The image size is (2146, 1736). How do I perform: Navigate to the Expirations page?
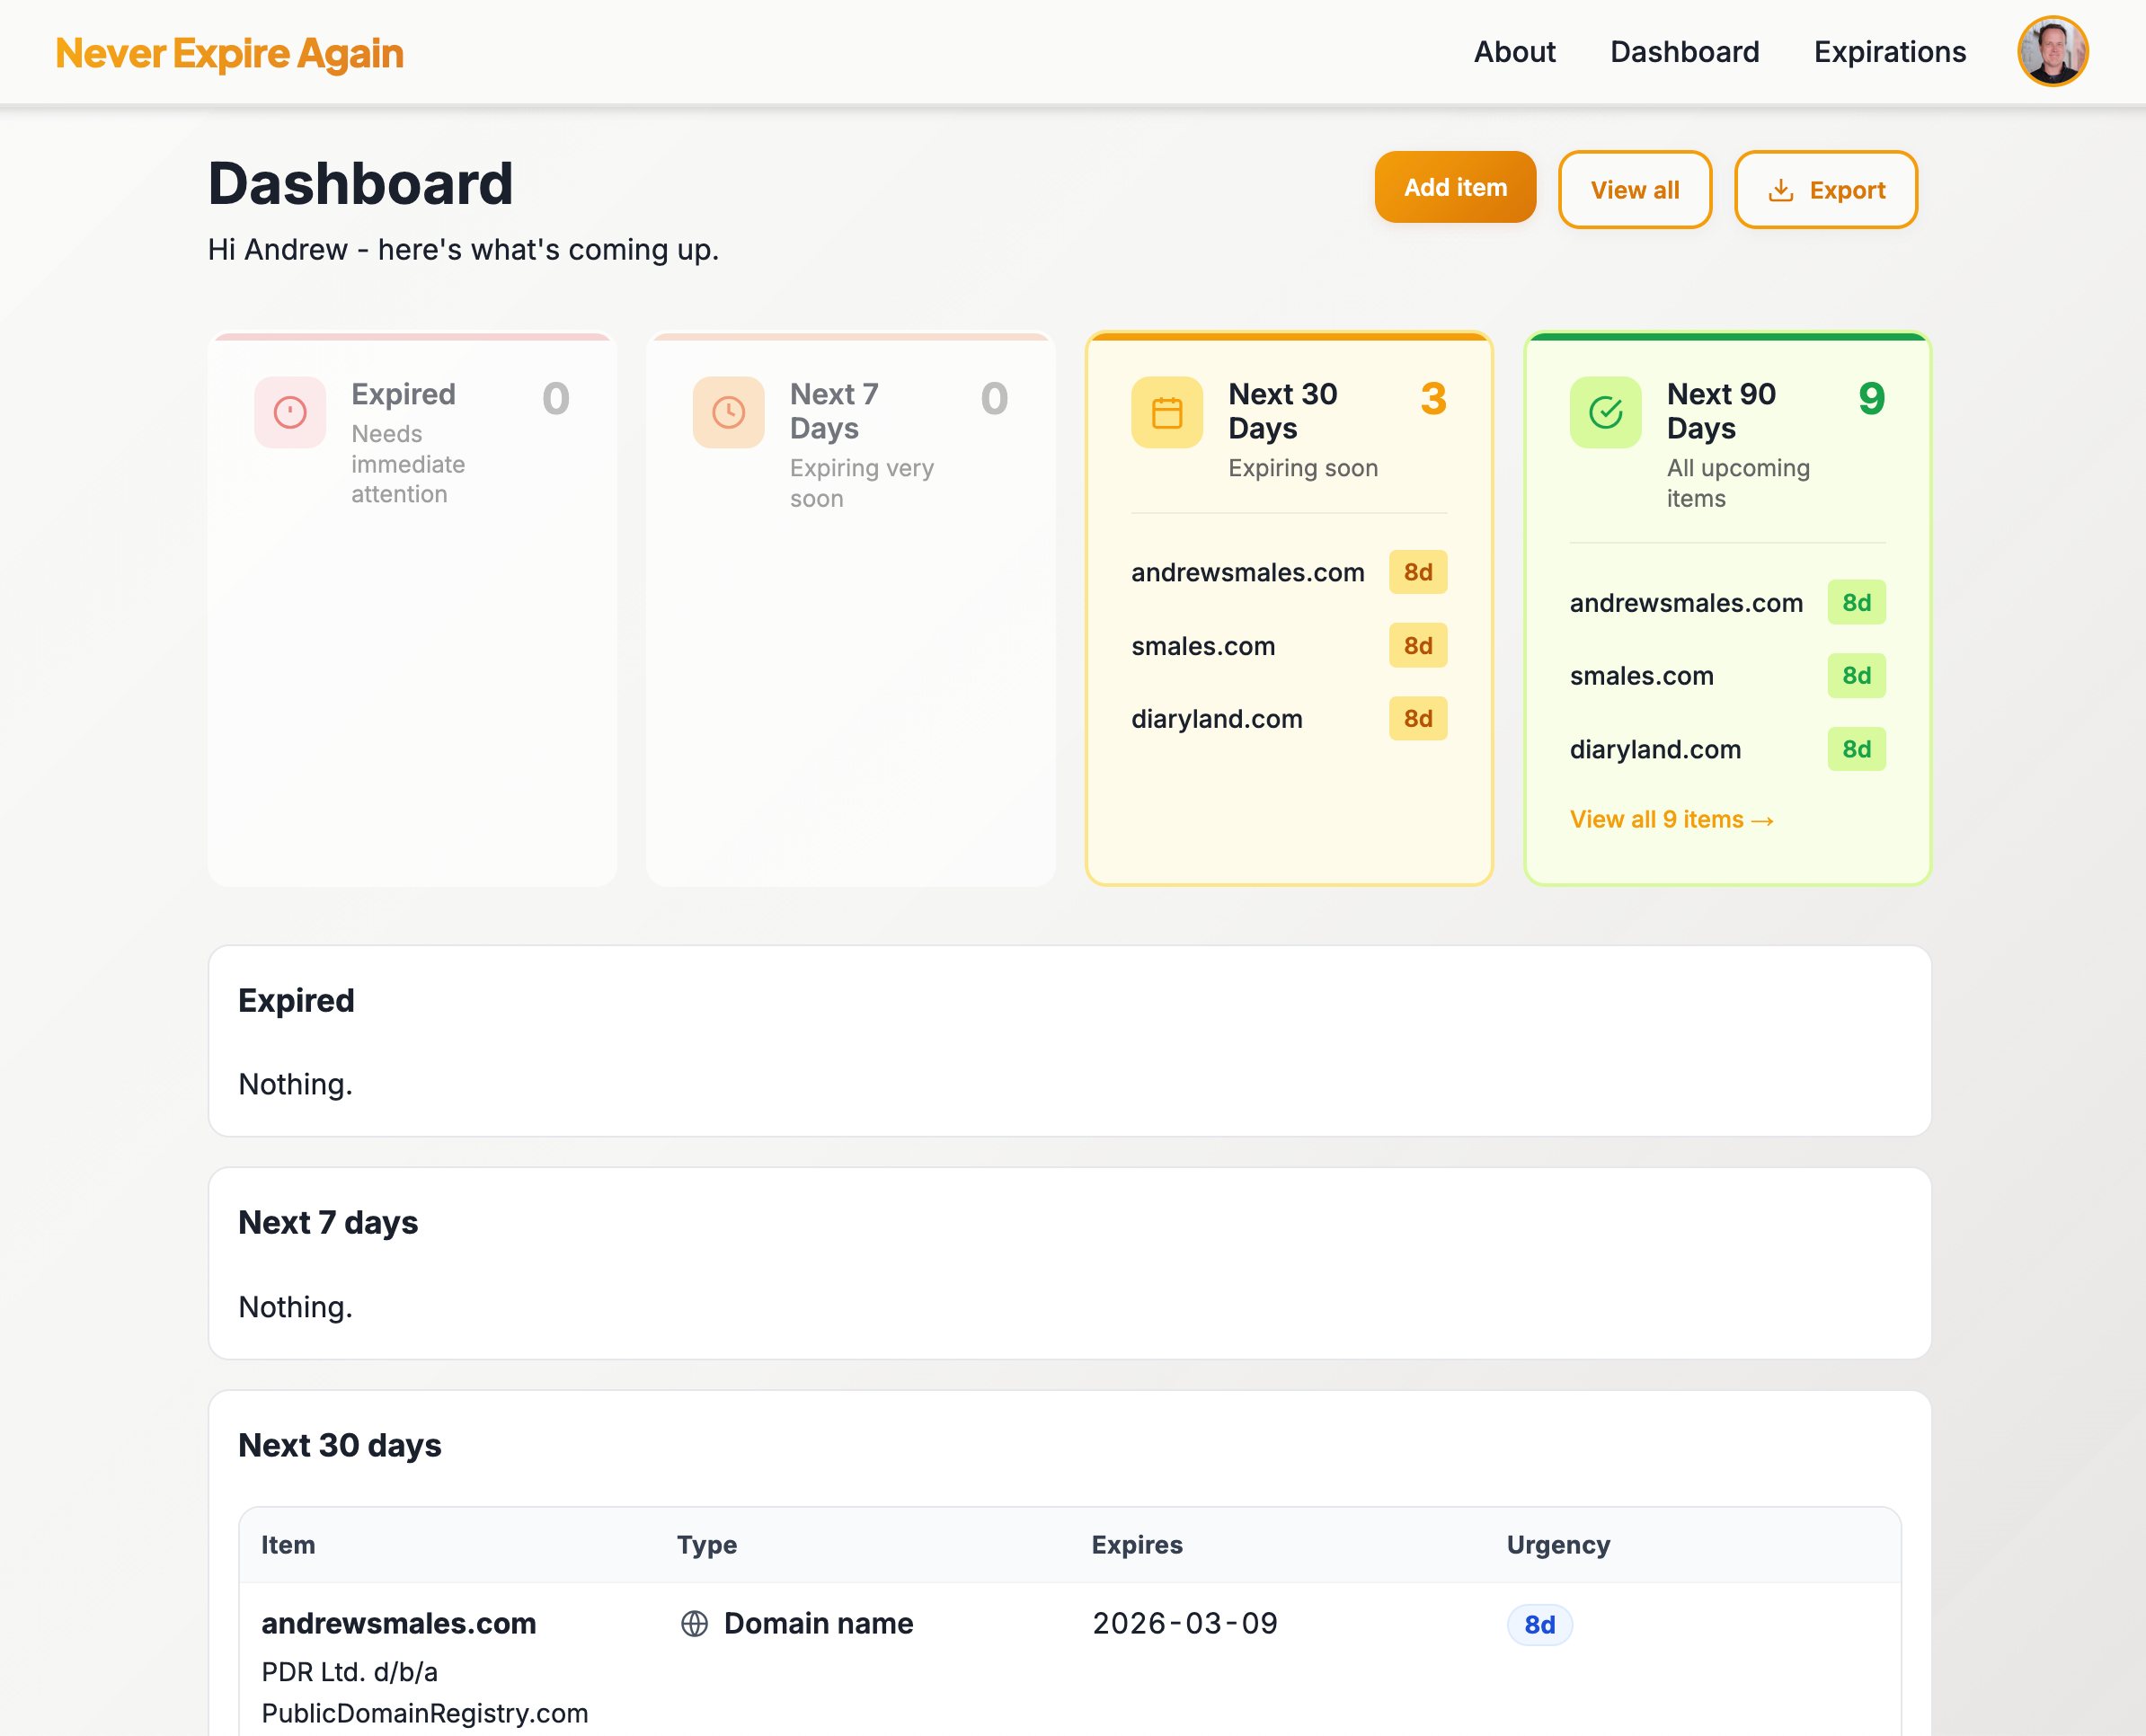(1889, 51)
